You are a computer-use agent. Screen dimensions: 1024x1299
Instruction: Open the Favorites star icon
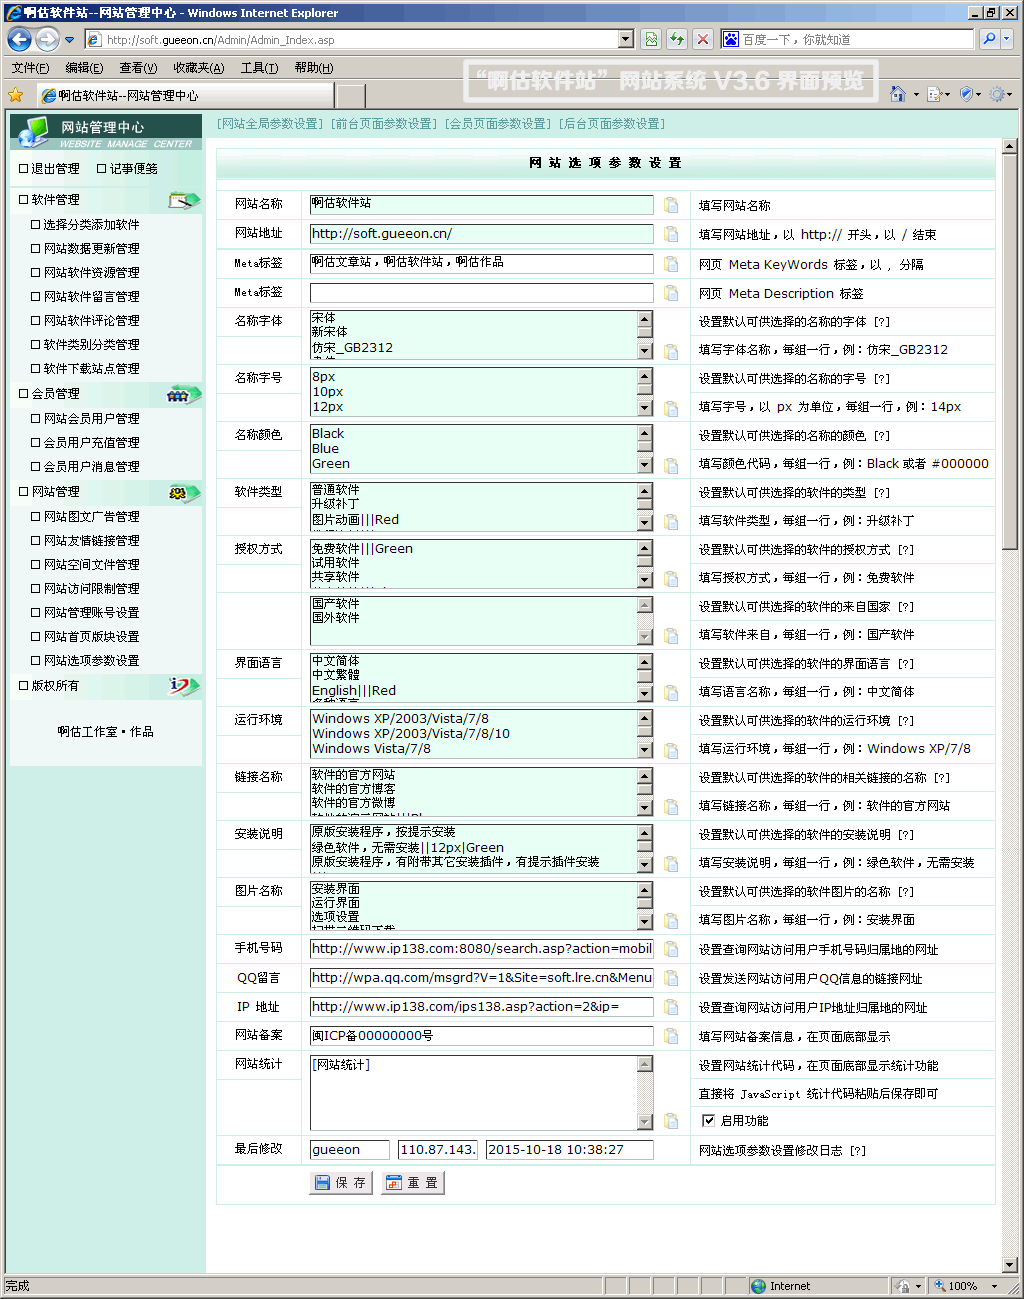(15, 95)
